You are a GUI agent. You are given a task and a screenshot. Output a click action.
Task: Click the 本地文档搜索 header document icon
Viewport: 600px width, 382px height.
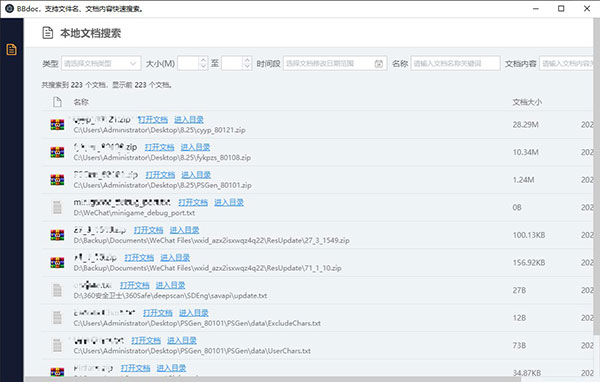pyautogui.click(x=47, y=33)
